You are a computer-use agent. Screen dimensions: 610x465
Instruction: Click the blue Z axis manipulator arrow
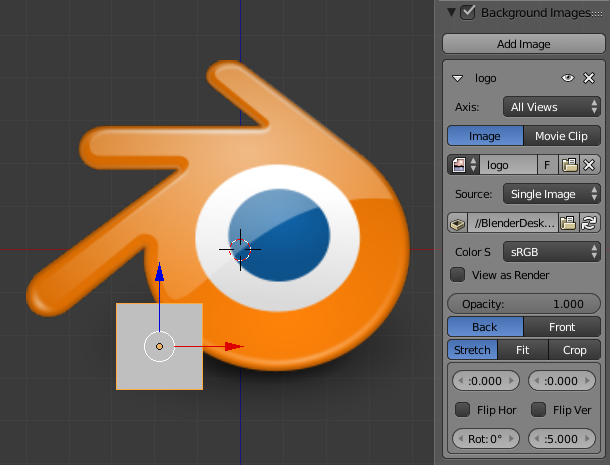pos(159,272)
